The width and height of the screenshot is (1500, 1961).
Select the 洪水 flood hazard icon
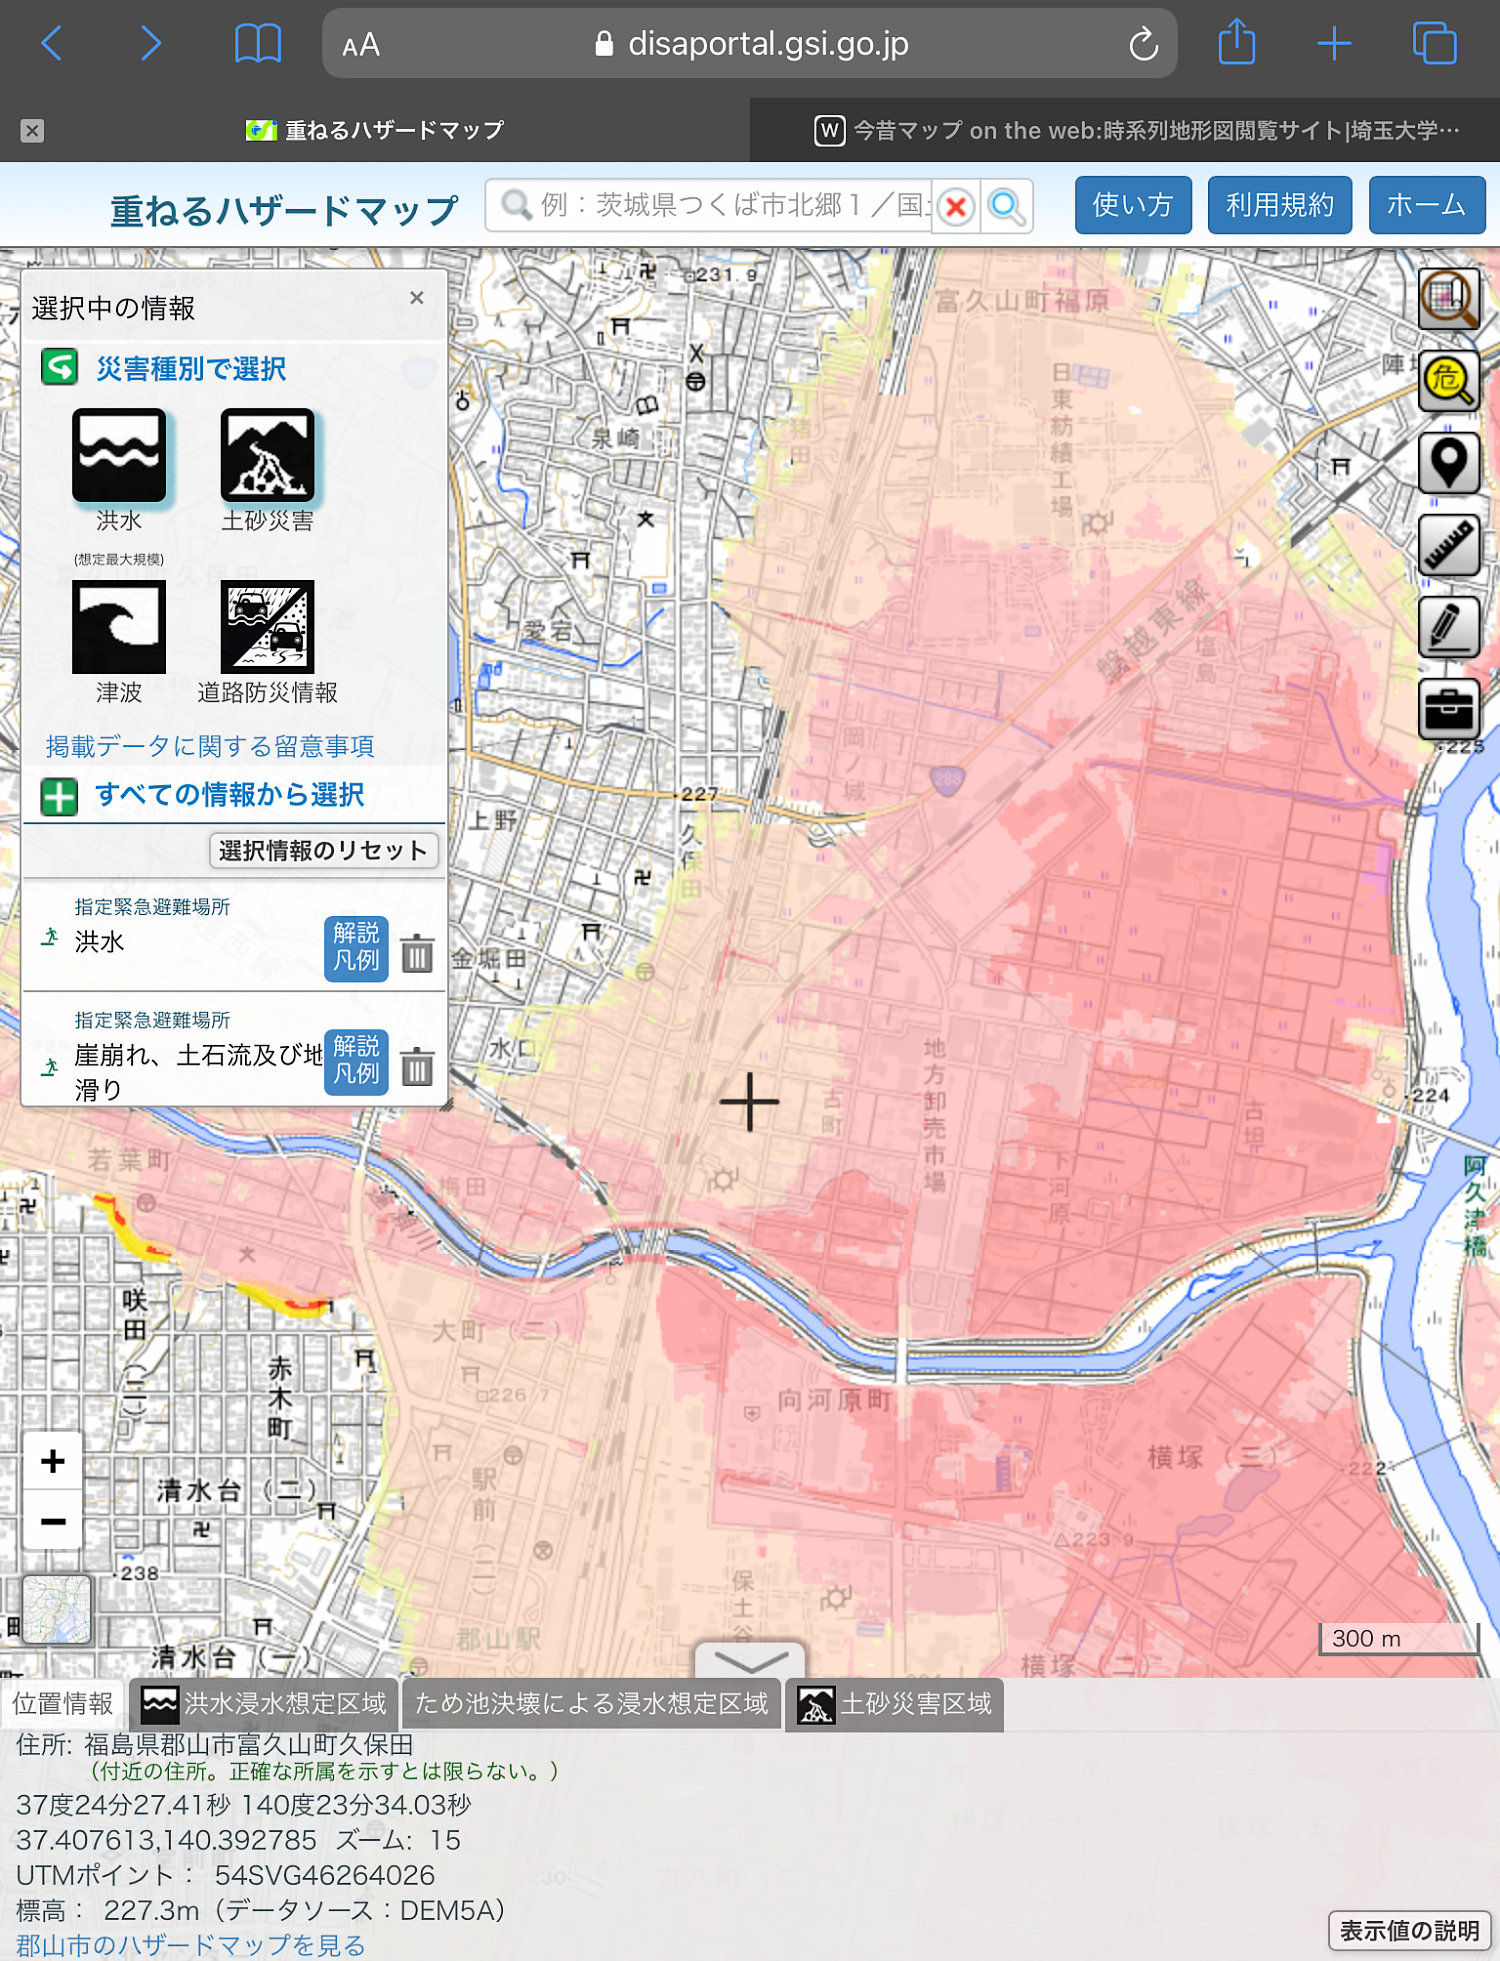tap(119, 455)
